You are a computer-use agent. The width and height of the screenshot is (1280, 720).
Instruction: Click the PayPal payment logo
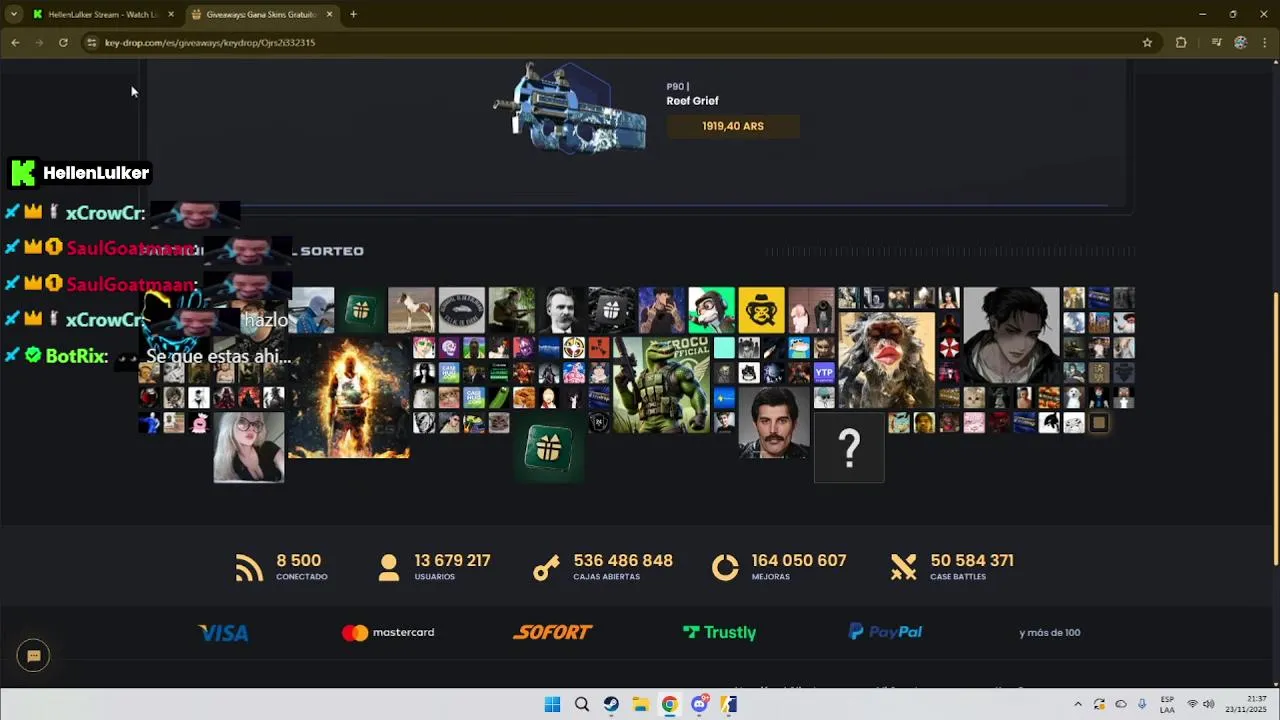point(885,632)
